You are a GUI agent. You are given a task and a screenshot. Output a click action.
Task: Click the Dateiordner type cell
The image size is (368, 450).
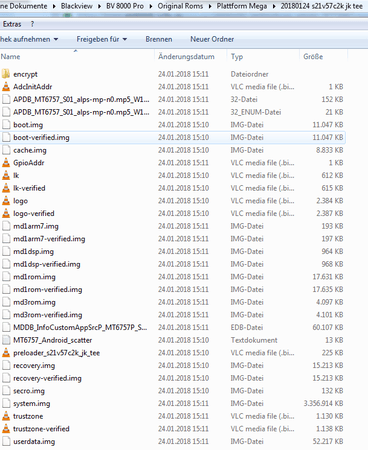tap(249, 74)
